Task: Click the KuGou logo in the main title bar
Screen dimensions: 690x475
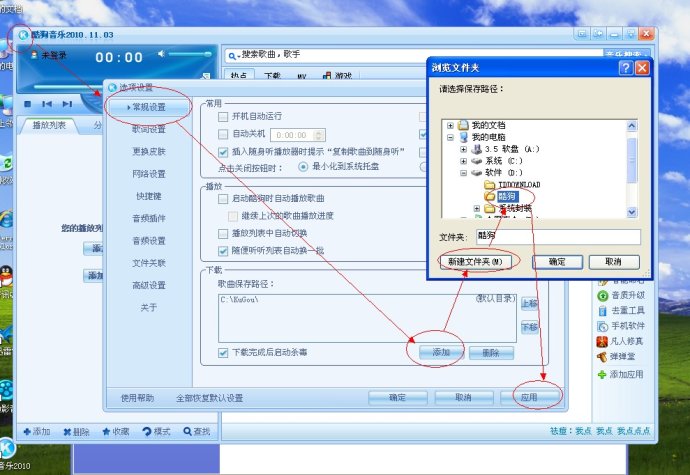Action: point(23,35)
